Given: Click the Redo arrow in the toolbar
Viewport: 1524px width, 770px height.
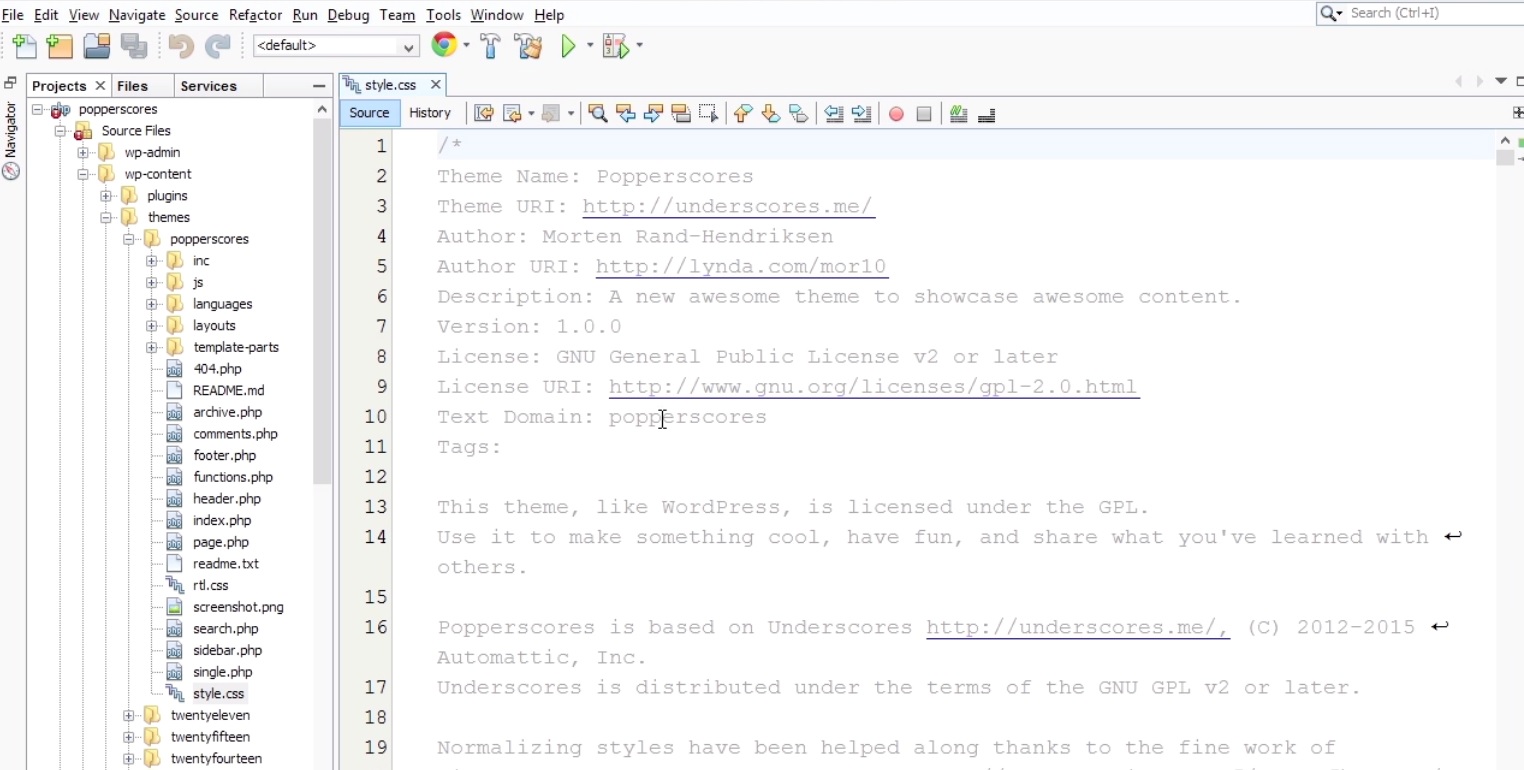Looking at the screenshot, I should (x=217, y=46).
